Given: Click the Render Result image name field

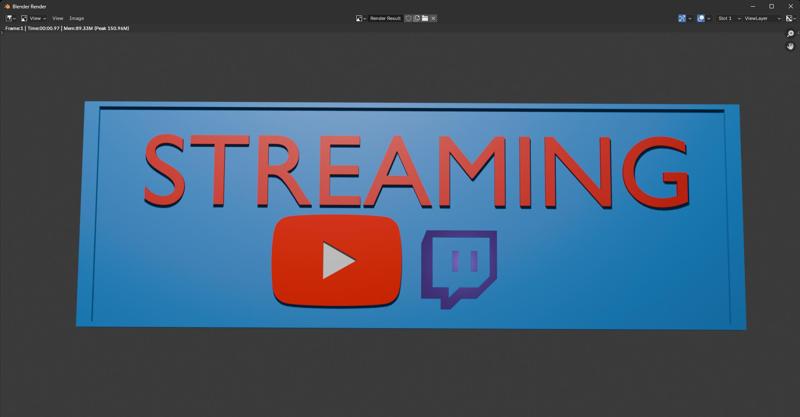Looking at the screenshot, I should click(386, 18).
